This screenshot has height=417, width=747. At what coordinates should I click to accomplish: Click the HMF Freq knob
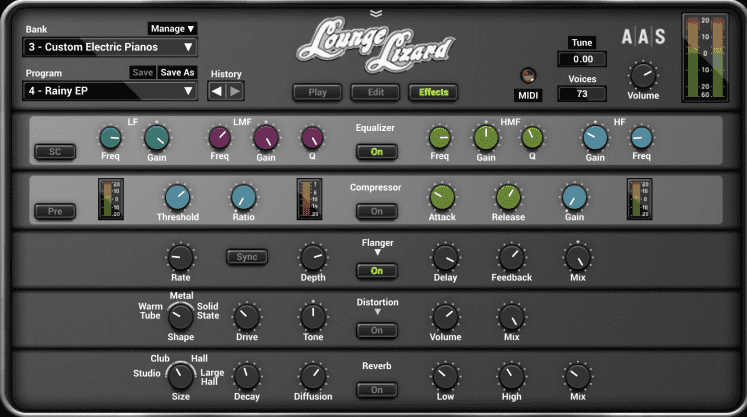tap(440, 138)
